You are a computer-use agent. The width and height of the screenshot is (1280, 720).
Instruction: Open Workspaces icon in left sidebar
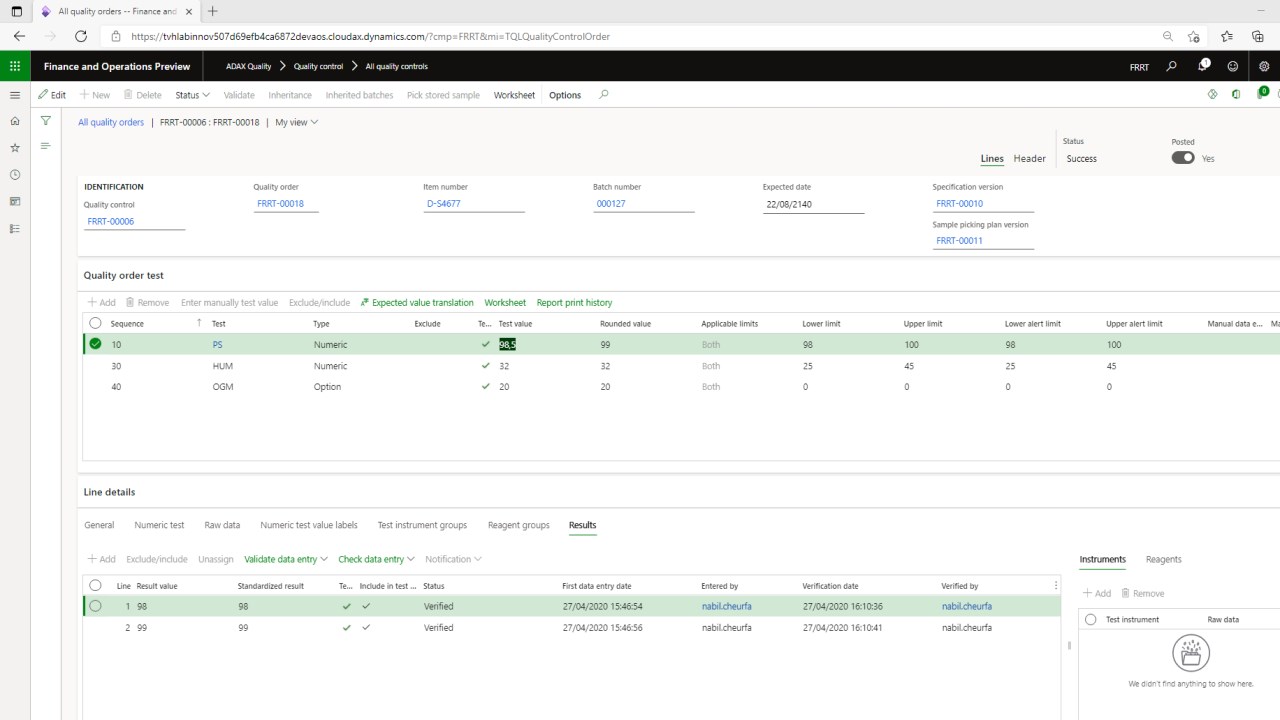pos(15,202)
